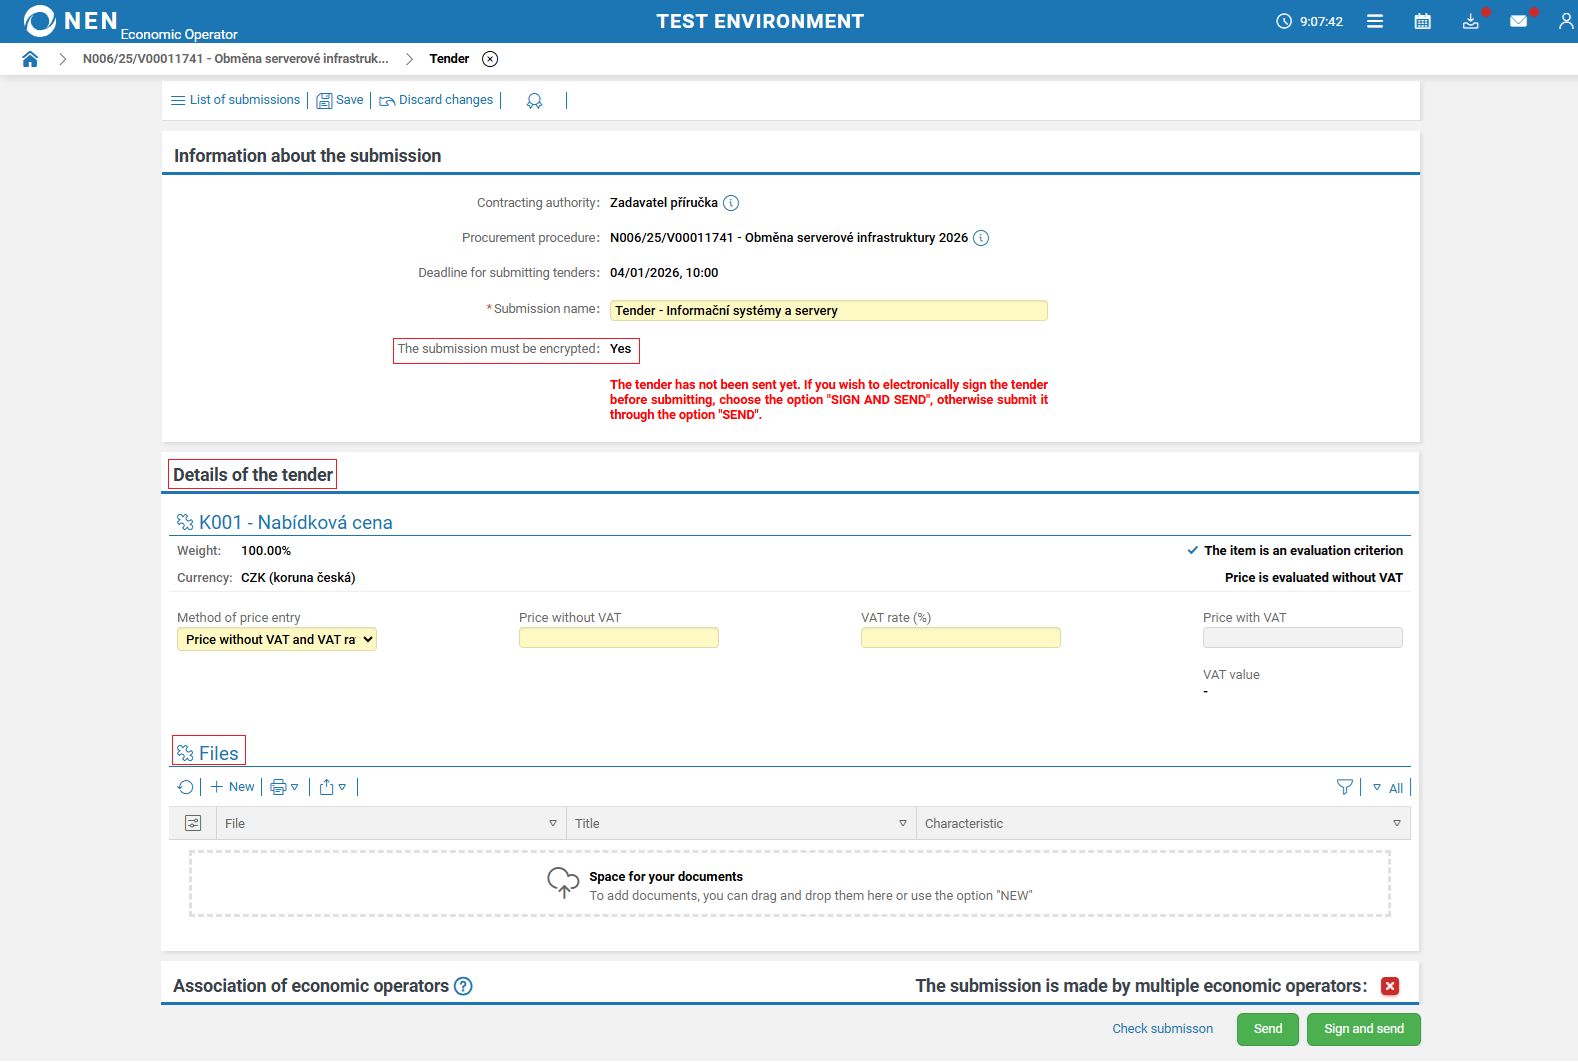The height and width of the screenshot is (1063, 1578).
Task: Open table column settings in Files grid
Action: point(193,823)
